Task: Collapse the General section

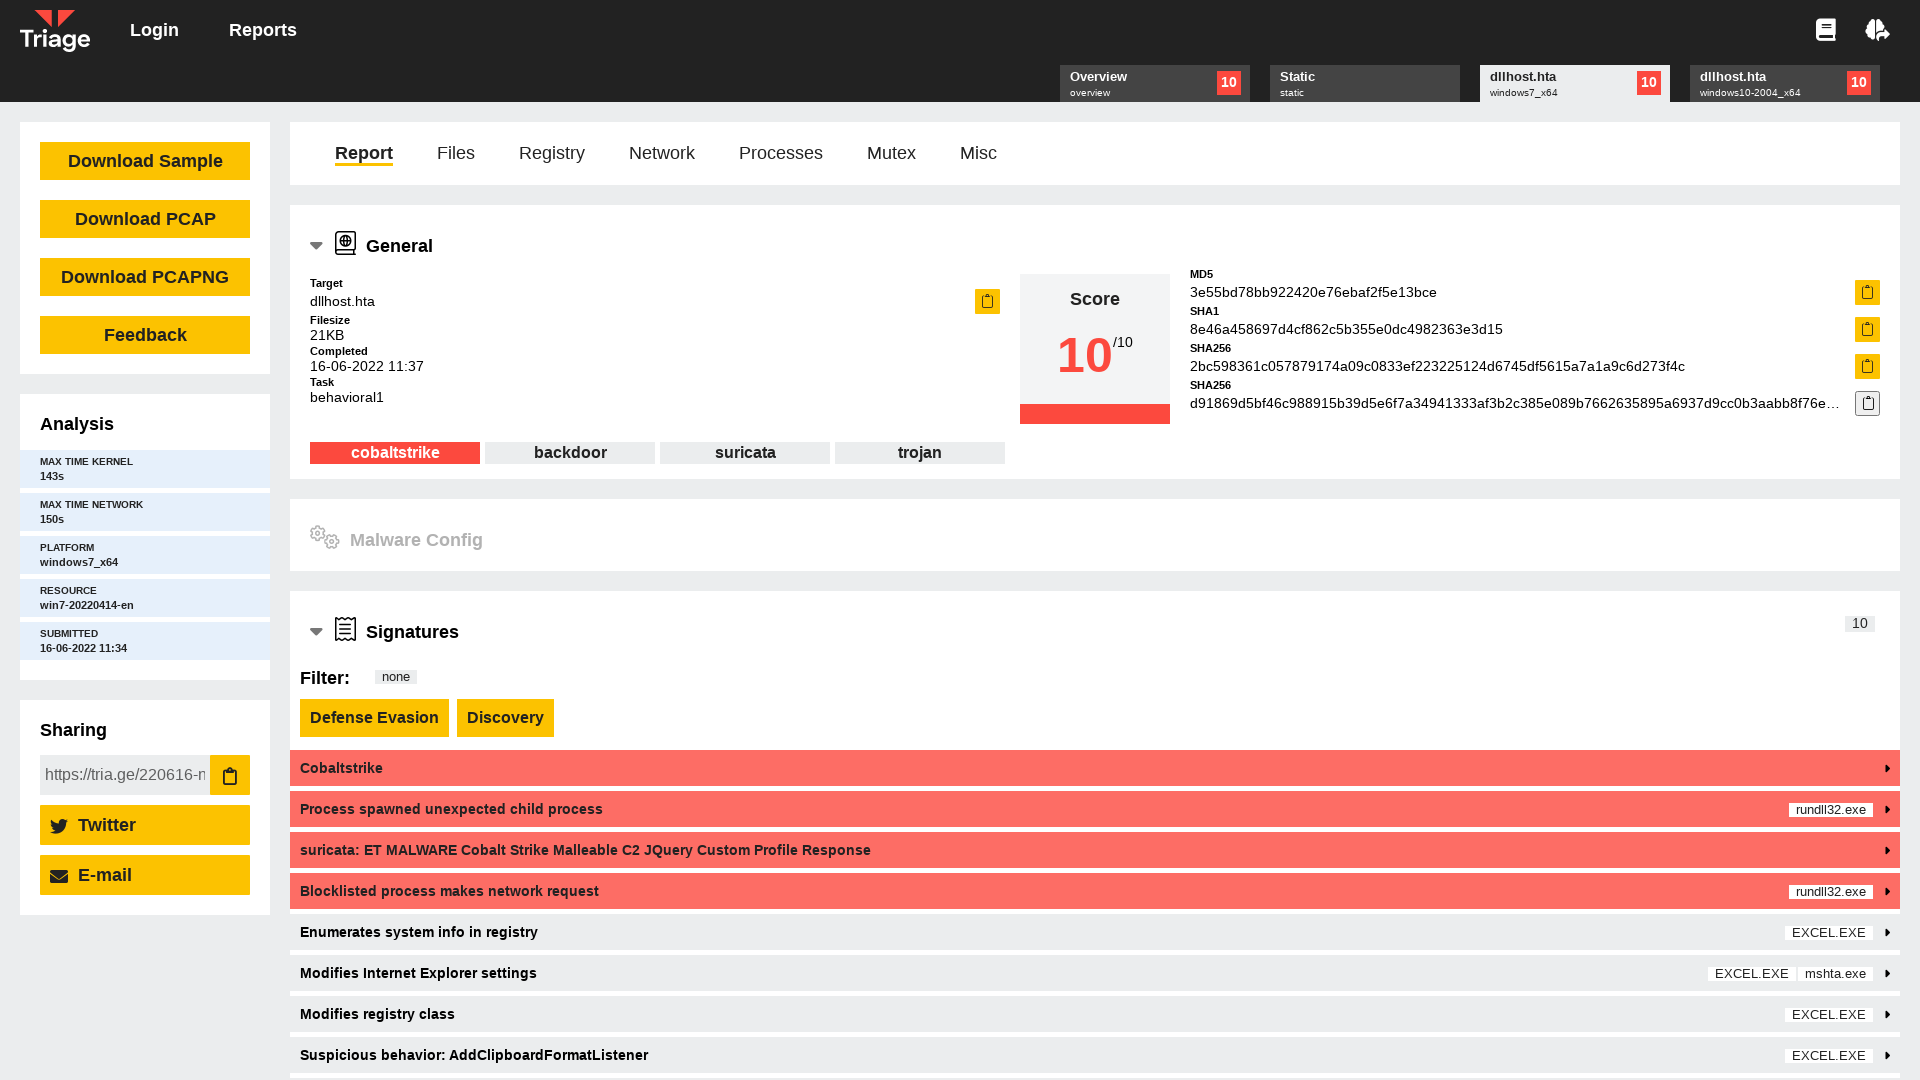Action: [316, 246]
